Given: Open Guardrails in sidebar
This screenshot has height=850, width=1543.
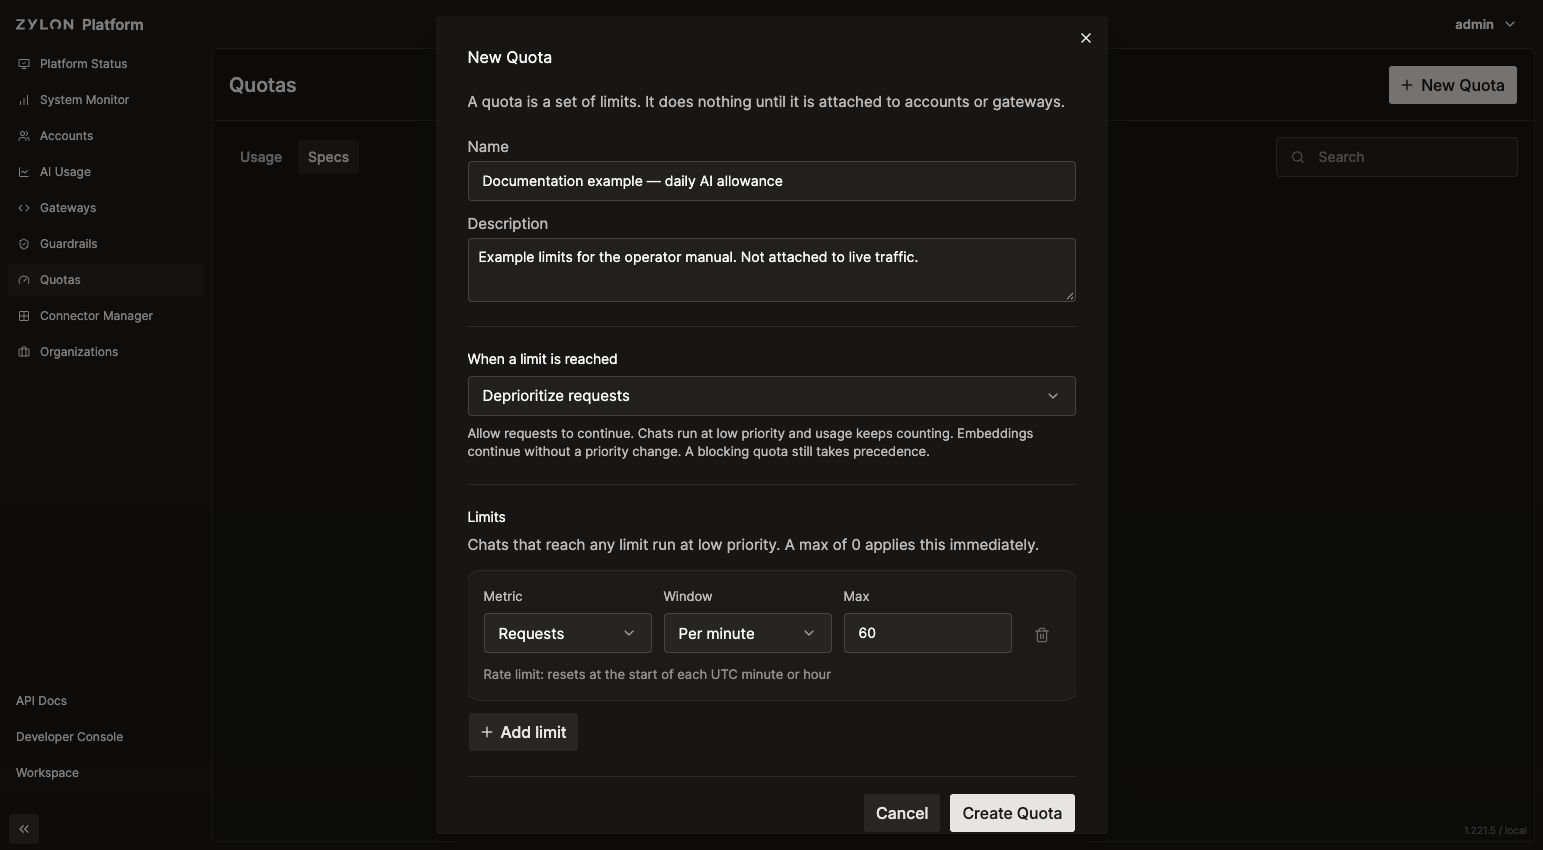Looking at the screenshot, I should point(106,244).
